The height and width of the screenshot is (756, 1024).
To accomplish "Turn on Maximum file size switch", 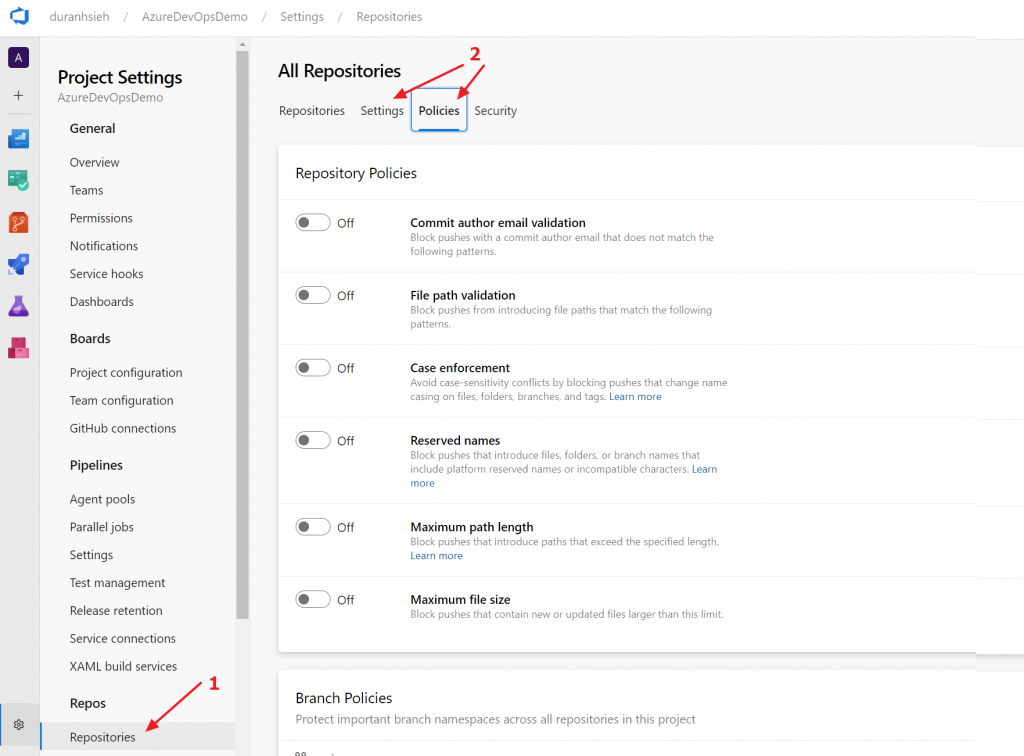I will pos(313,599).
